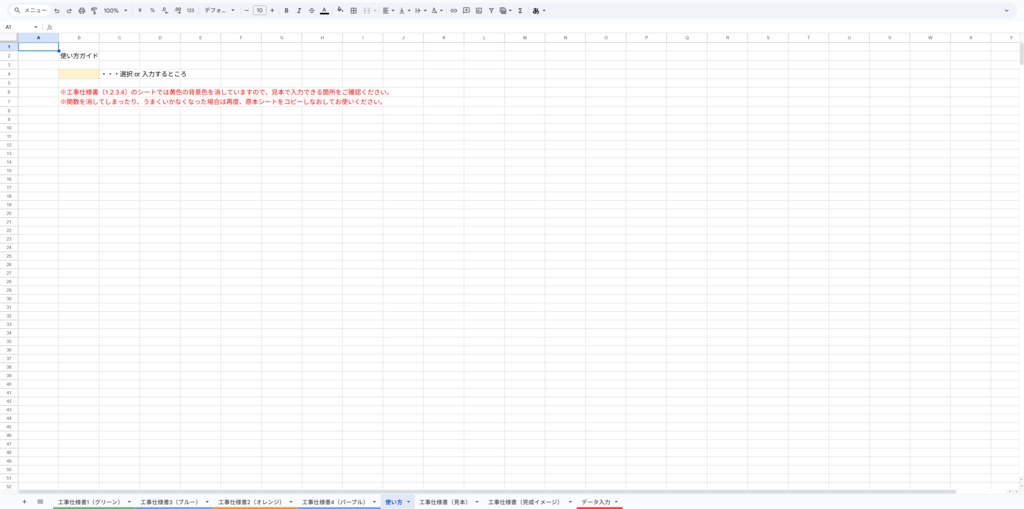1024x509 pixels.
Task: Open text wrapping dropdown
Action: coord(421,11)
